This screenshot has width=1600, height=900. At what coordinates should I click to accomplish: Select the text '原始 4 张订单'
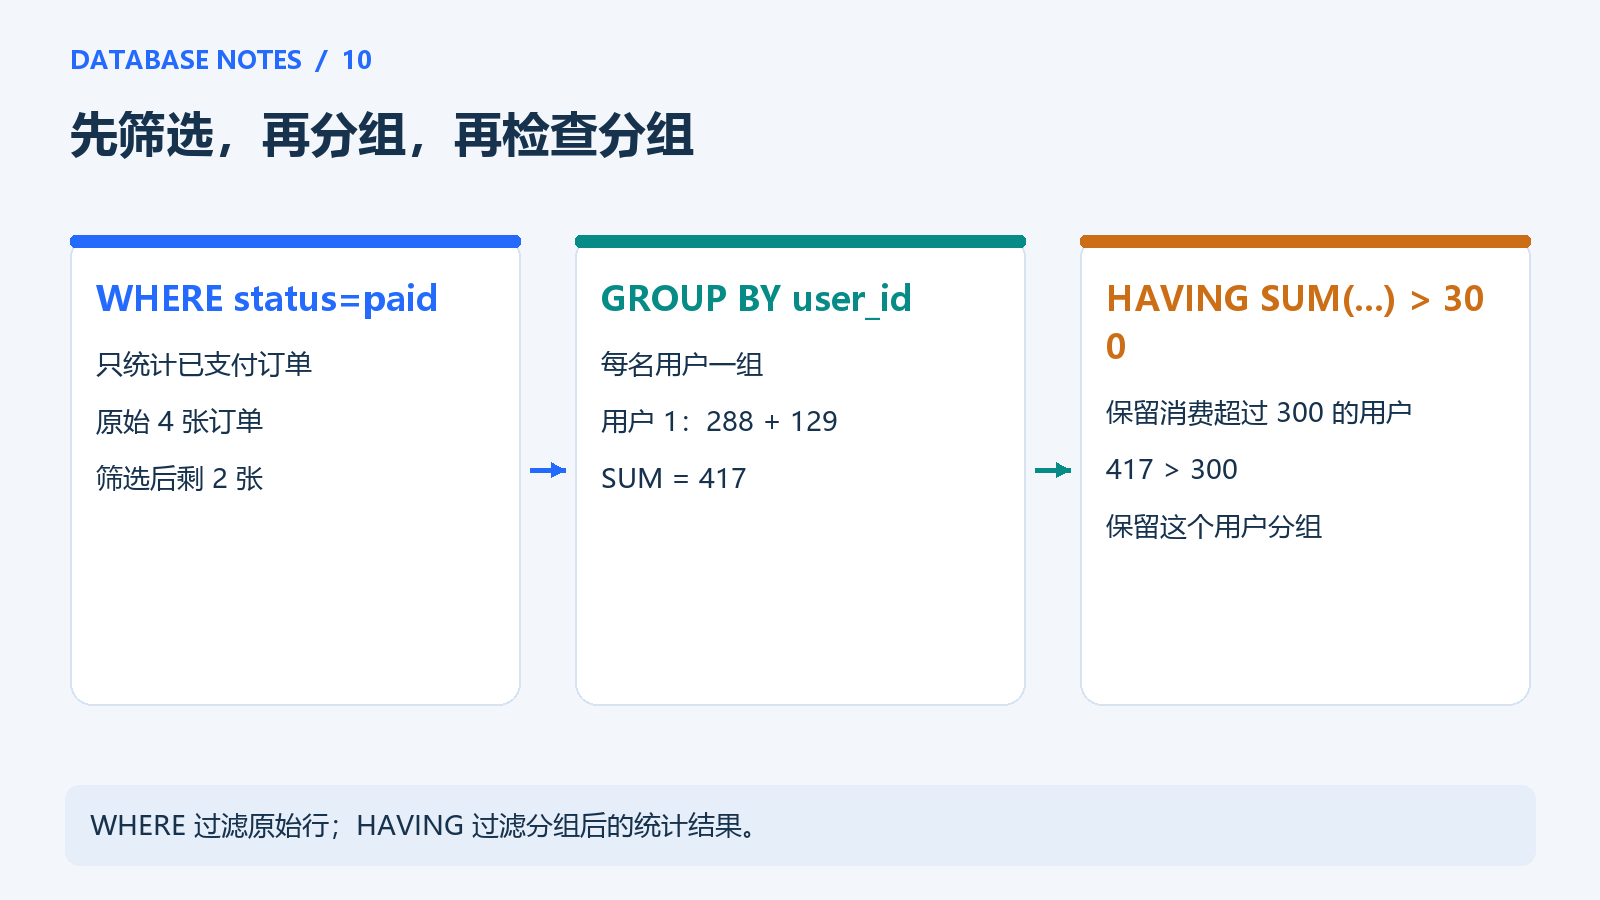[x=180, y=421]
